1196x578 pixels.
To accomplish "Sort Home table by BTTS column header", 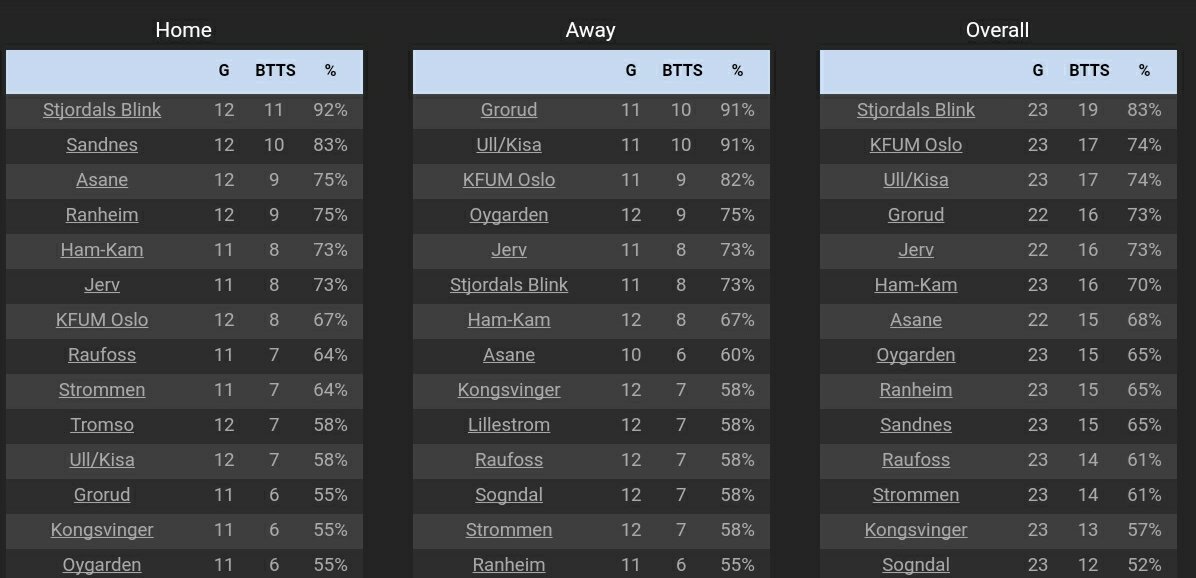I will (x=275, y=71).
